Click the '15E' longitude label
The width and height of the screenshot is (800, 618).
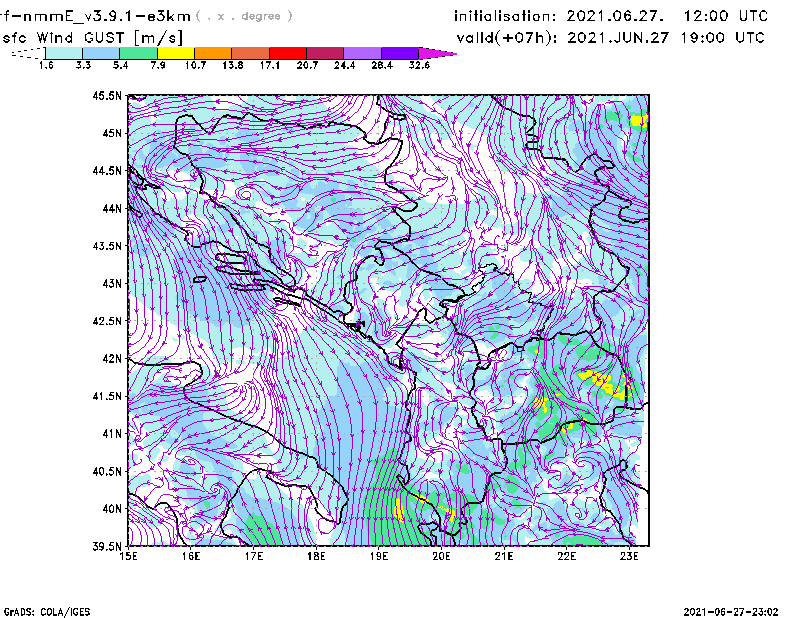click(x=128, y=556)
